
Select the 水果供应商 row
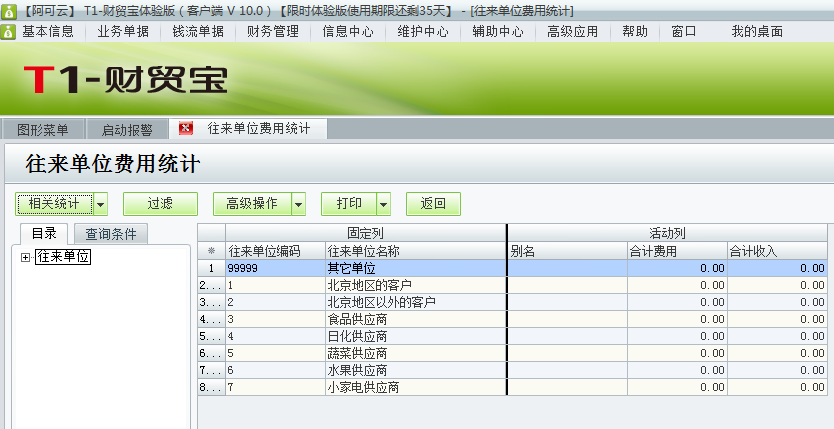point(513,371)
